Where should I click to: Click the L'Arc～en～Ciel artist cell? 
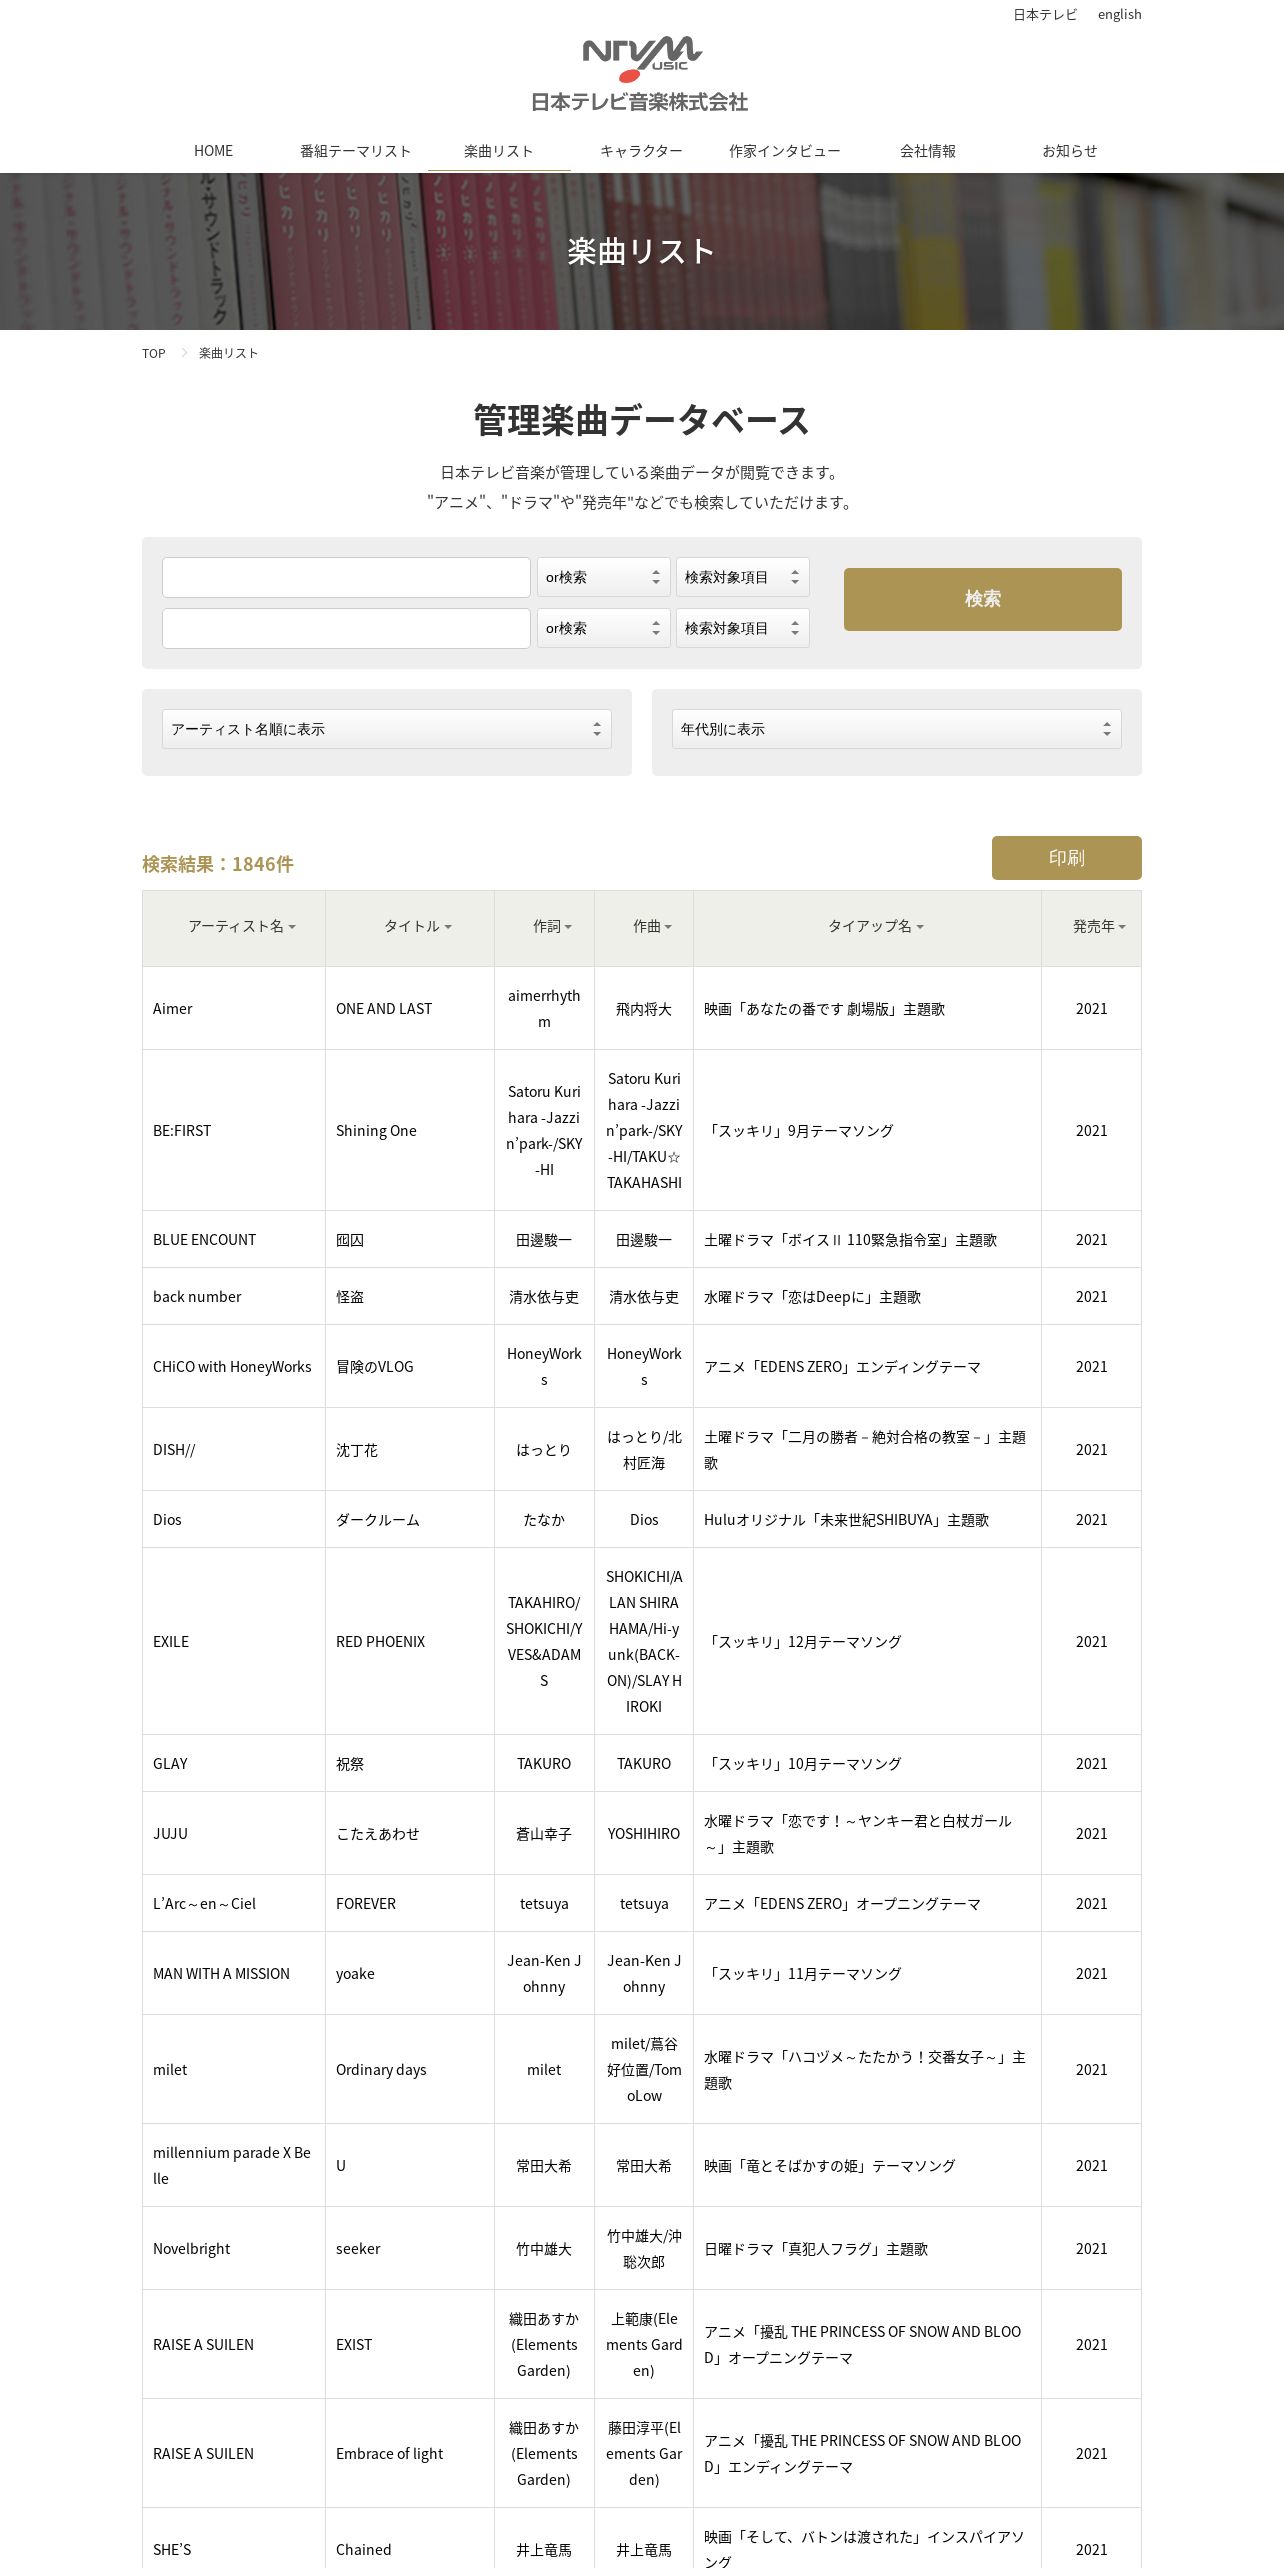coord(234,1904)
